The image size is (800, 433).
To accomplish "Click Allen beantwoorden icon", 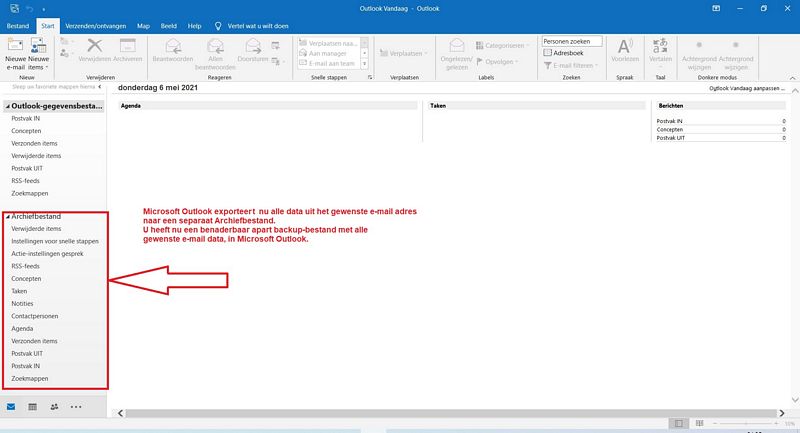I will (x=215, y=45).
